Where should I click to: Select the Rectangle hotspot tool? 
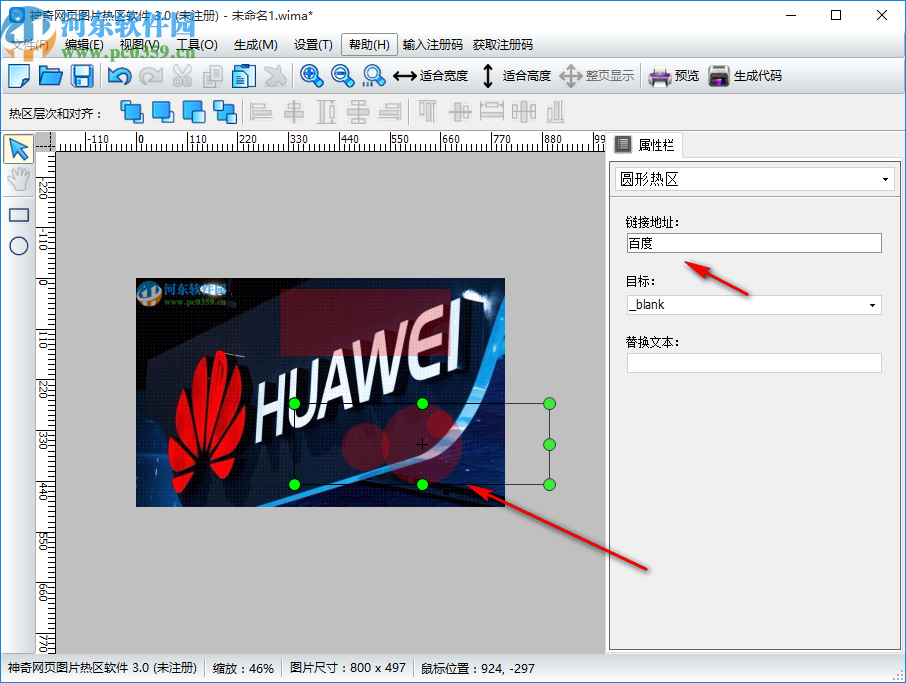click(x=16, y=214)
